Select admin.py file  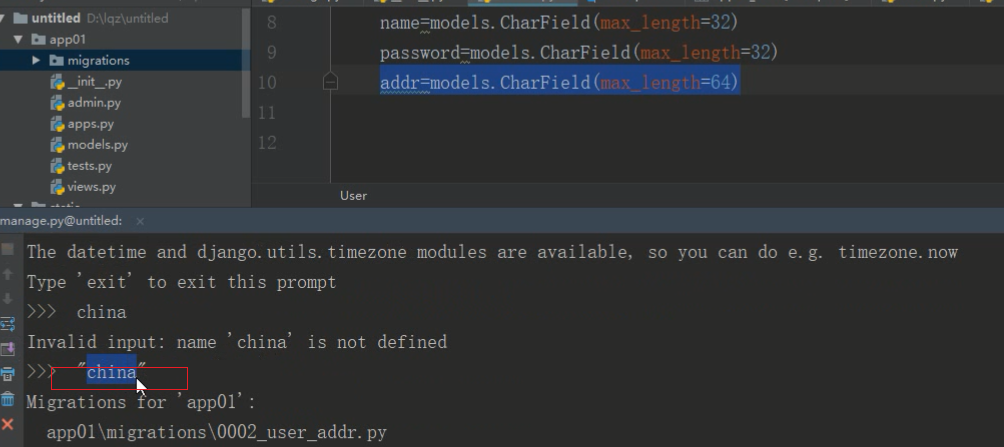tap(94, 102)
